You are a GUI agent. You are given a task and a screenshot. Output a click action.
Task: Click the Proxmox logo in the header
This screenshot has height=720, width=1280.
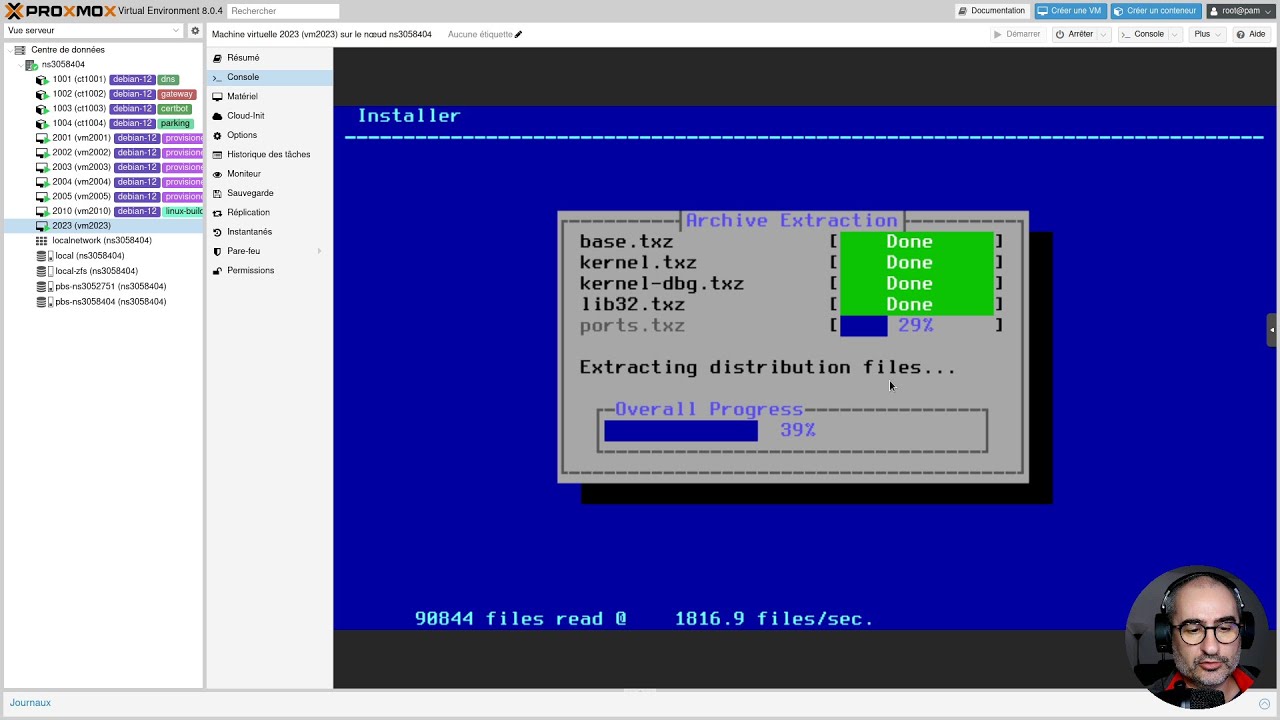click(x=60, y=10)
